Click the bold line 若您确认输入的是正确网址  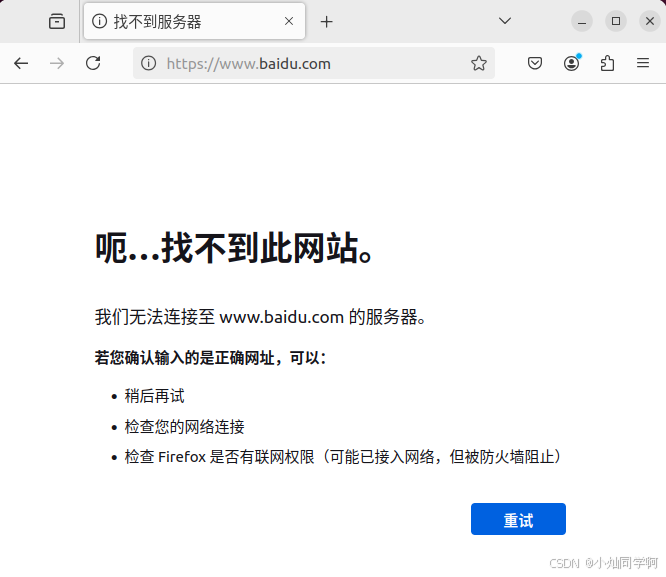210,358
